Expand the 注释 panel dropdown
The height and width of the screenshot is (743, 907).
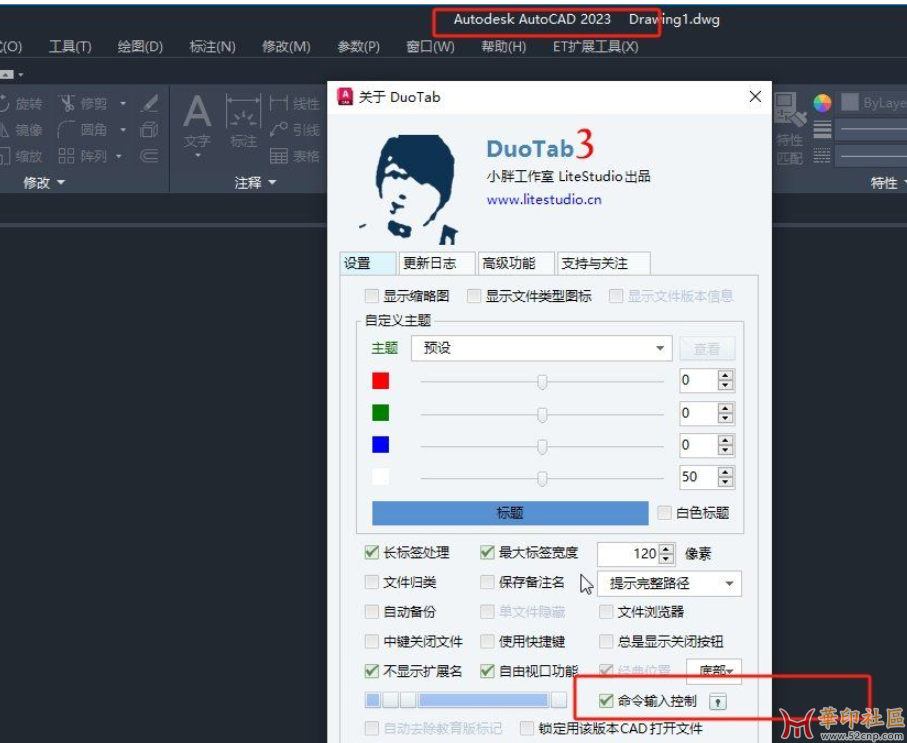[255, 183]
